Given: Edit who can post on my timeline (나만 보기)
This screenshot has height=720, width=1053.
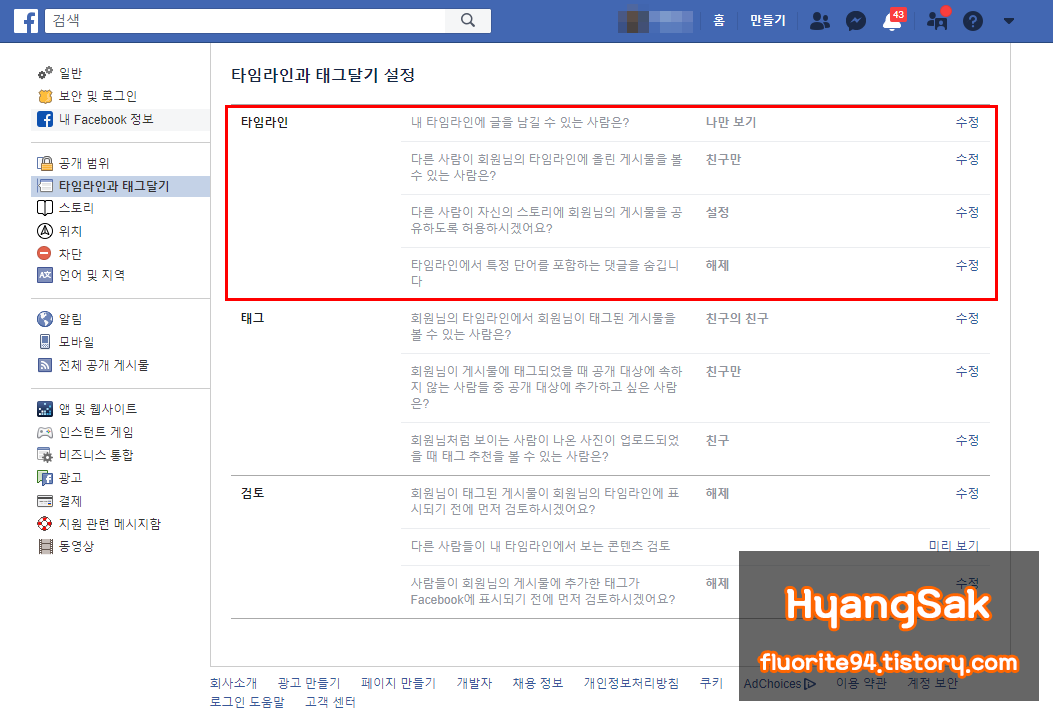Looking at the screenshot, I should [x=967, y=122].
